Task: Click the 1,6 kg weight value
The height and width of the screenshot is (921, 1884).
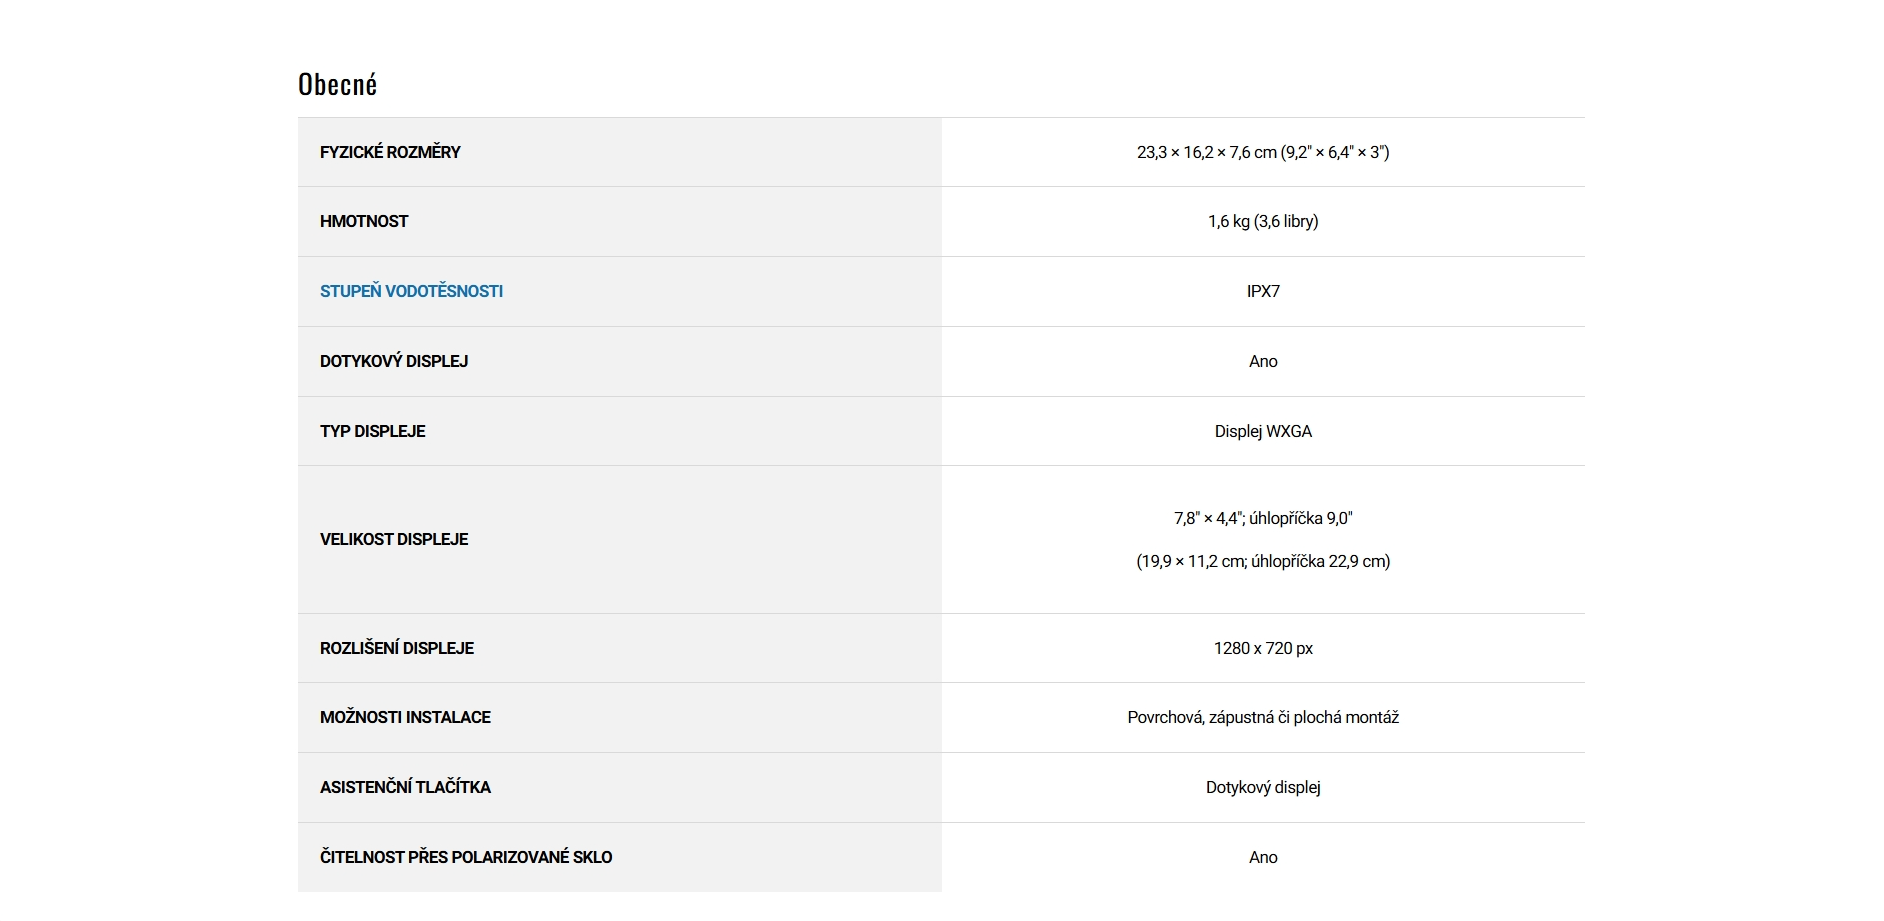Action: coord(1262,221)
